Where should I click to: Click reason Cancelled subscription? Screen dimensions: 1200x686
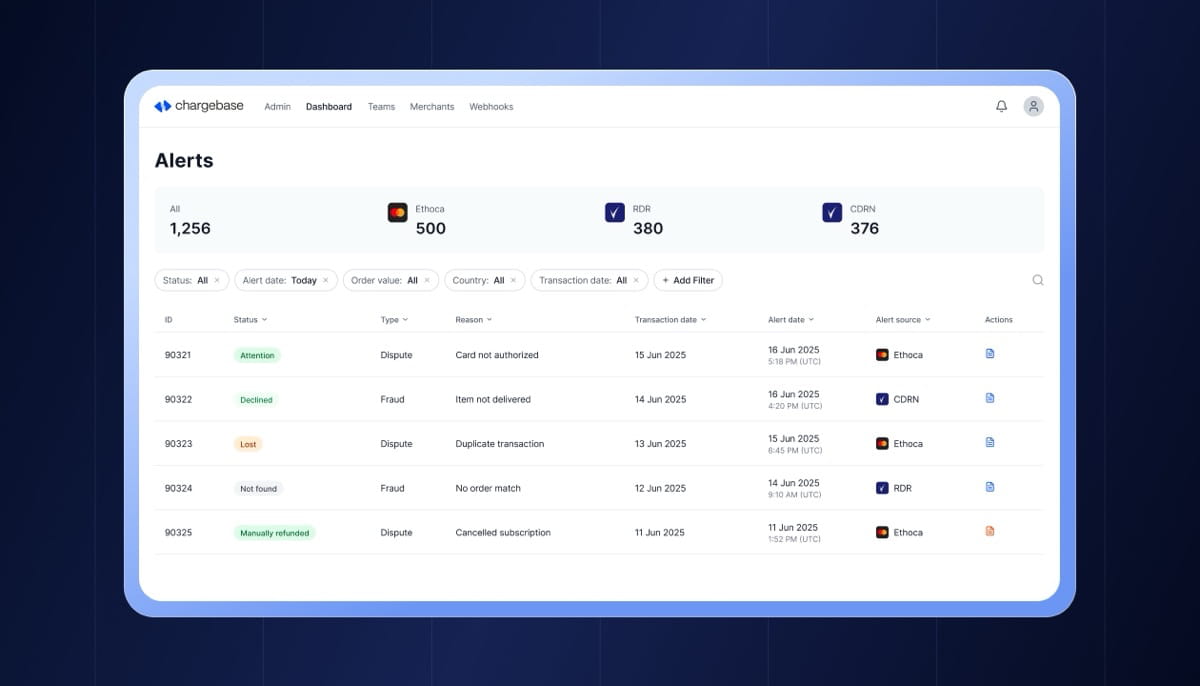coord(503,533)
